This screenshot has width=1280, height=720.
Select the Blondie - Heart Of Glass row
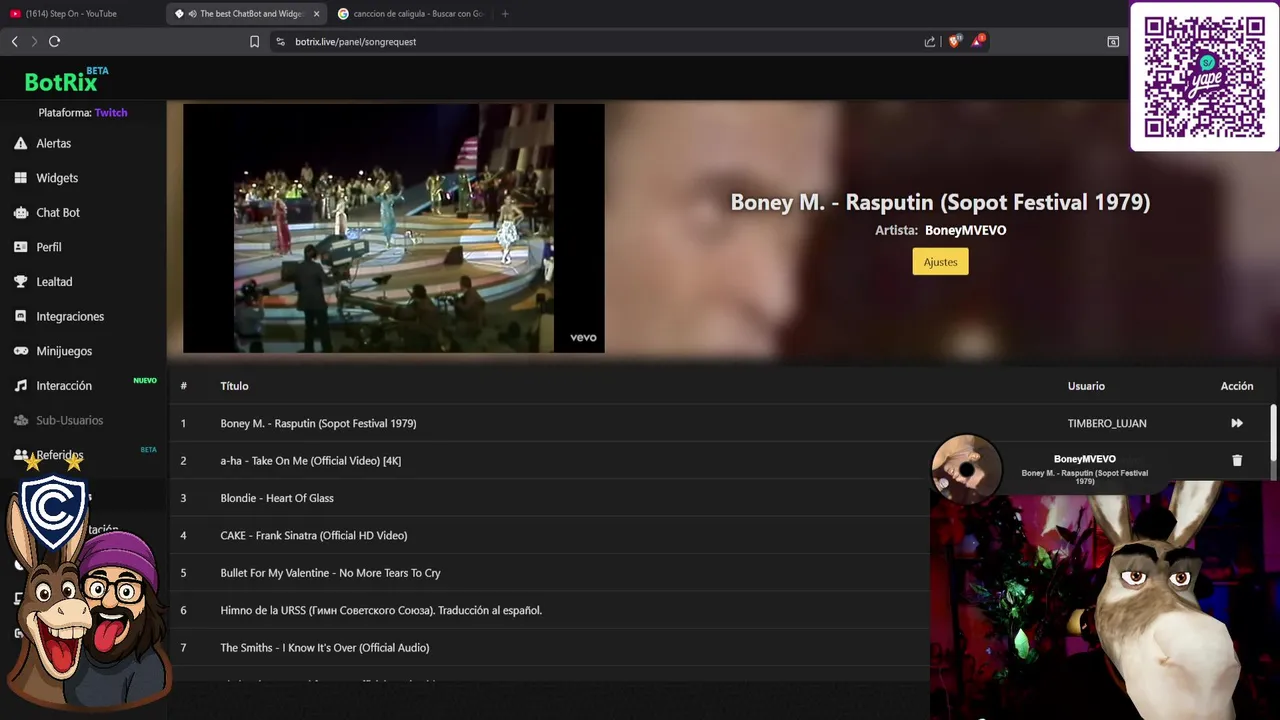click(550, 498)
